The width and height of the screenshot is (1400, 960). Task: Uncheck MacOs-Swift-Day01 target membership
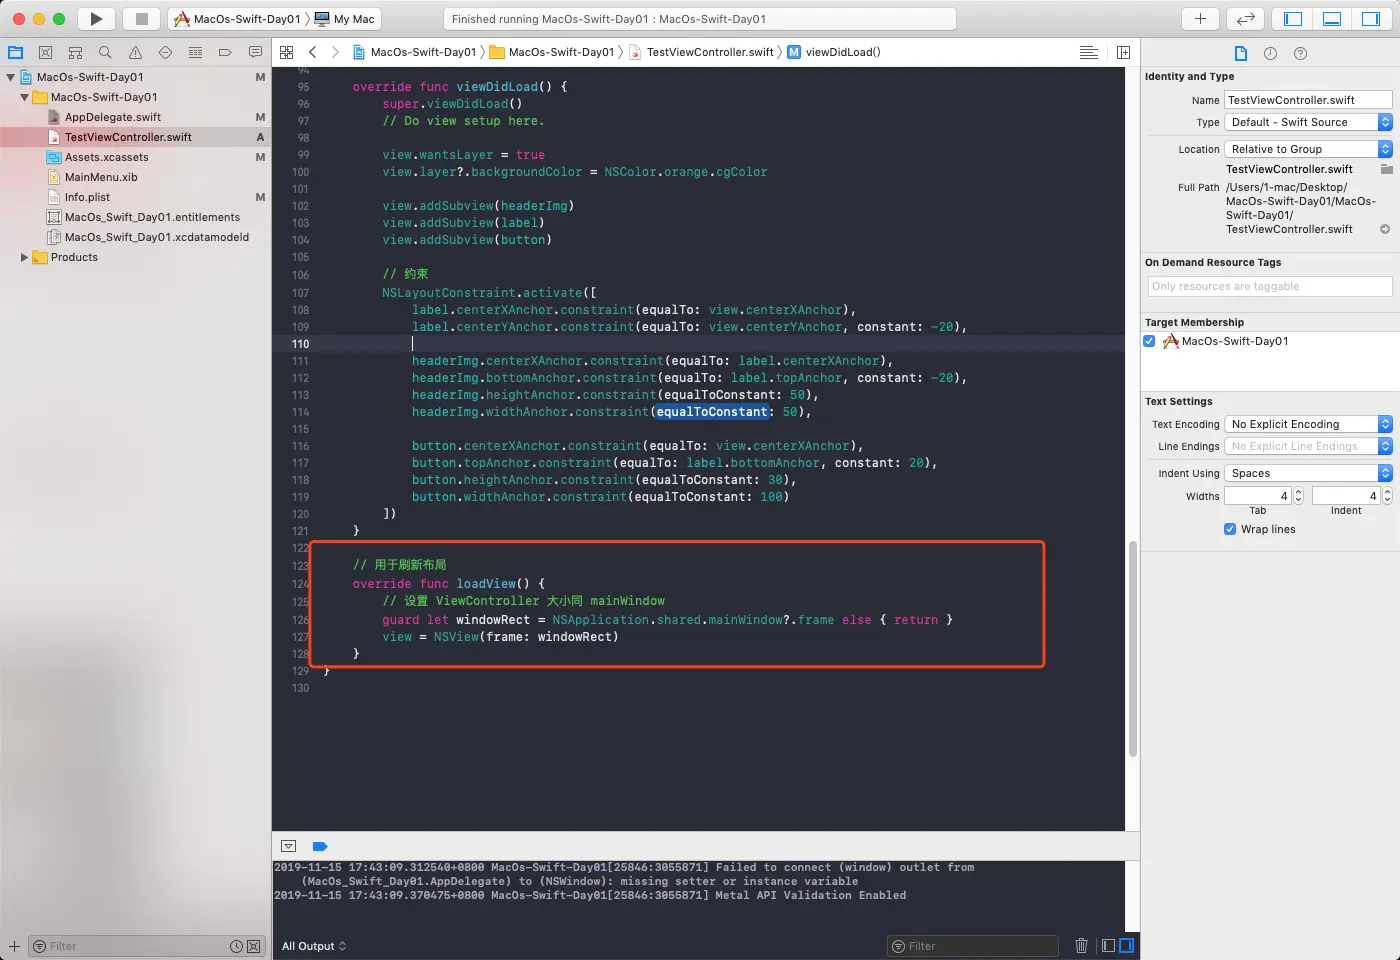pos(1150,341)
